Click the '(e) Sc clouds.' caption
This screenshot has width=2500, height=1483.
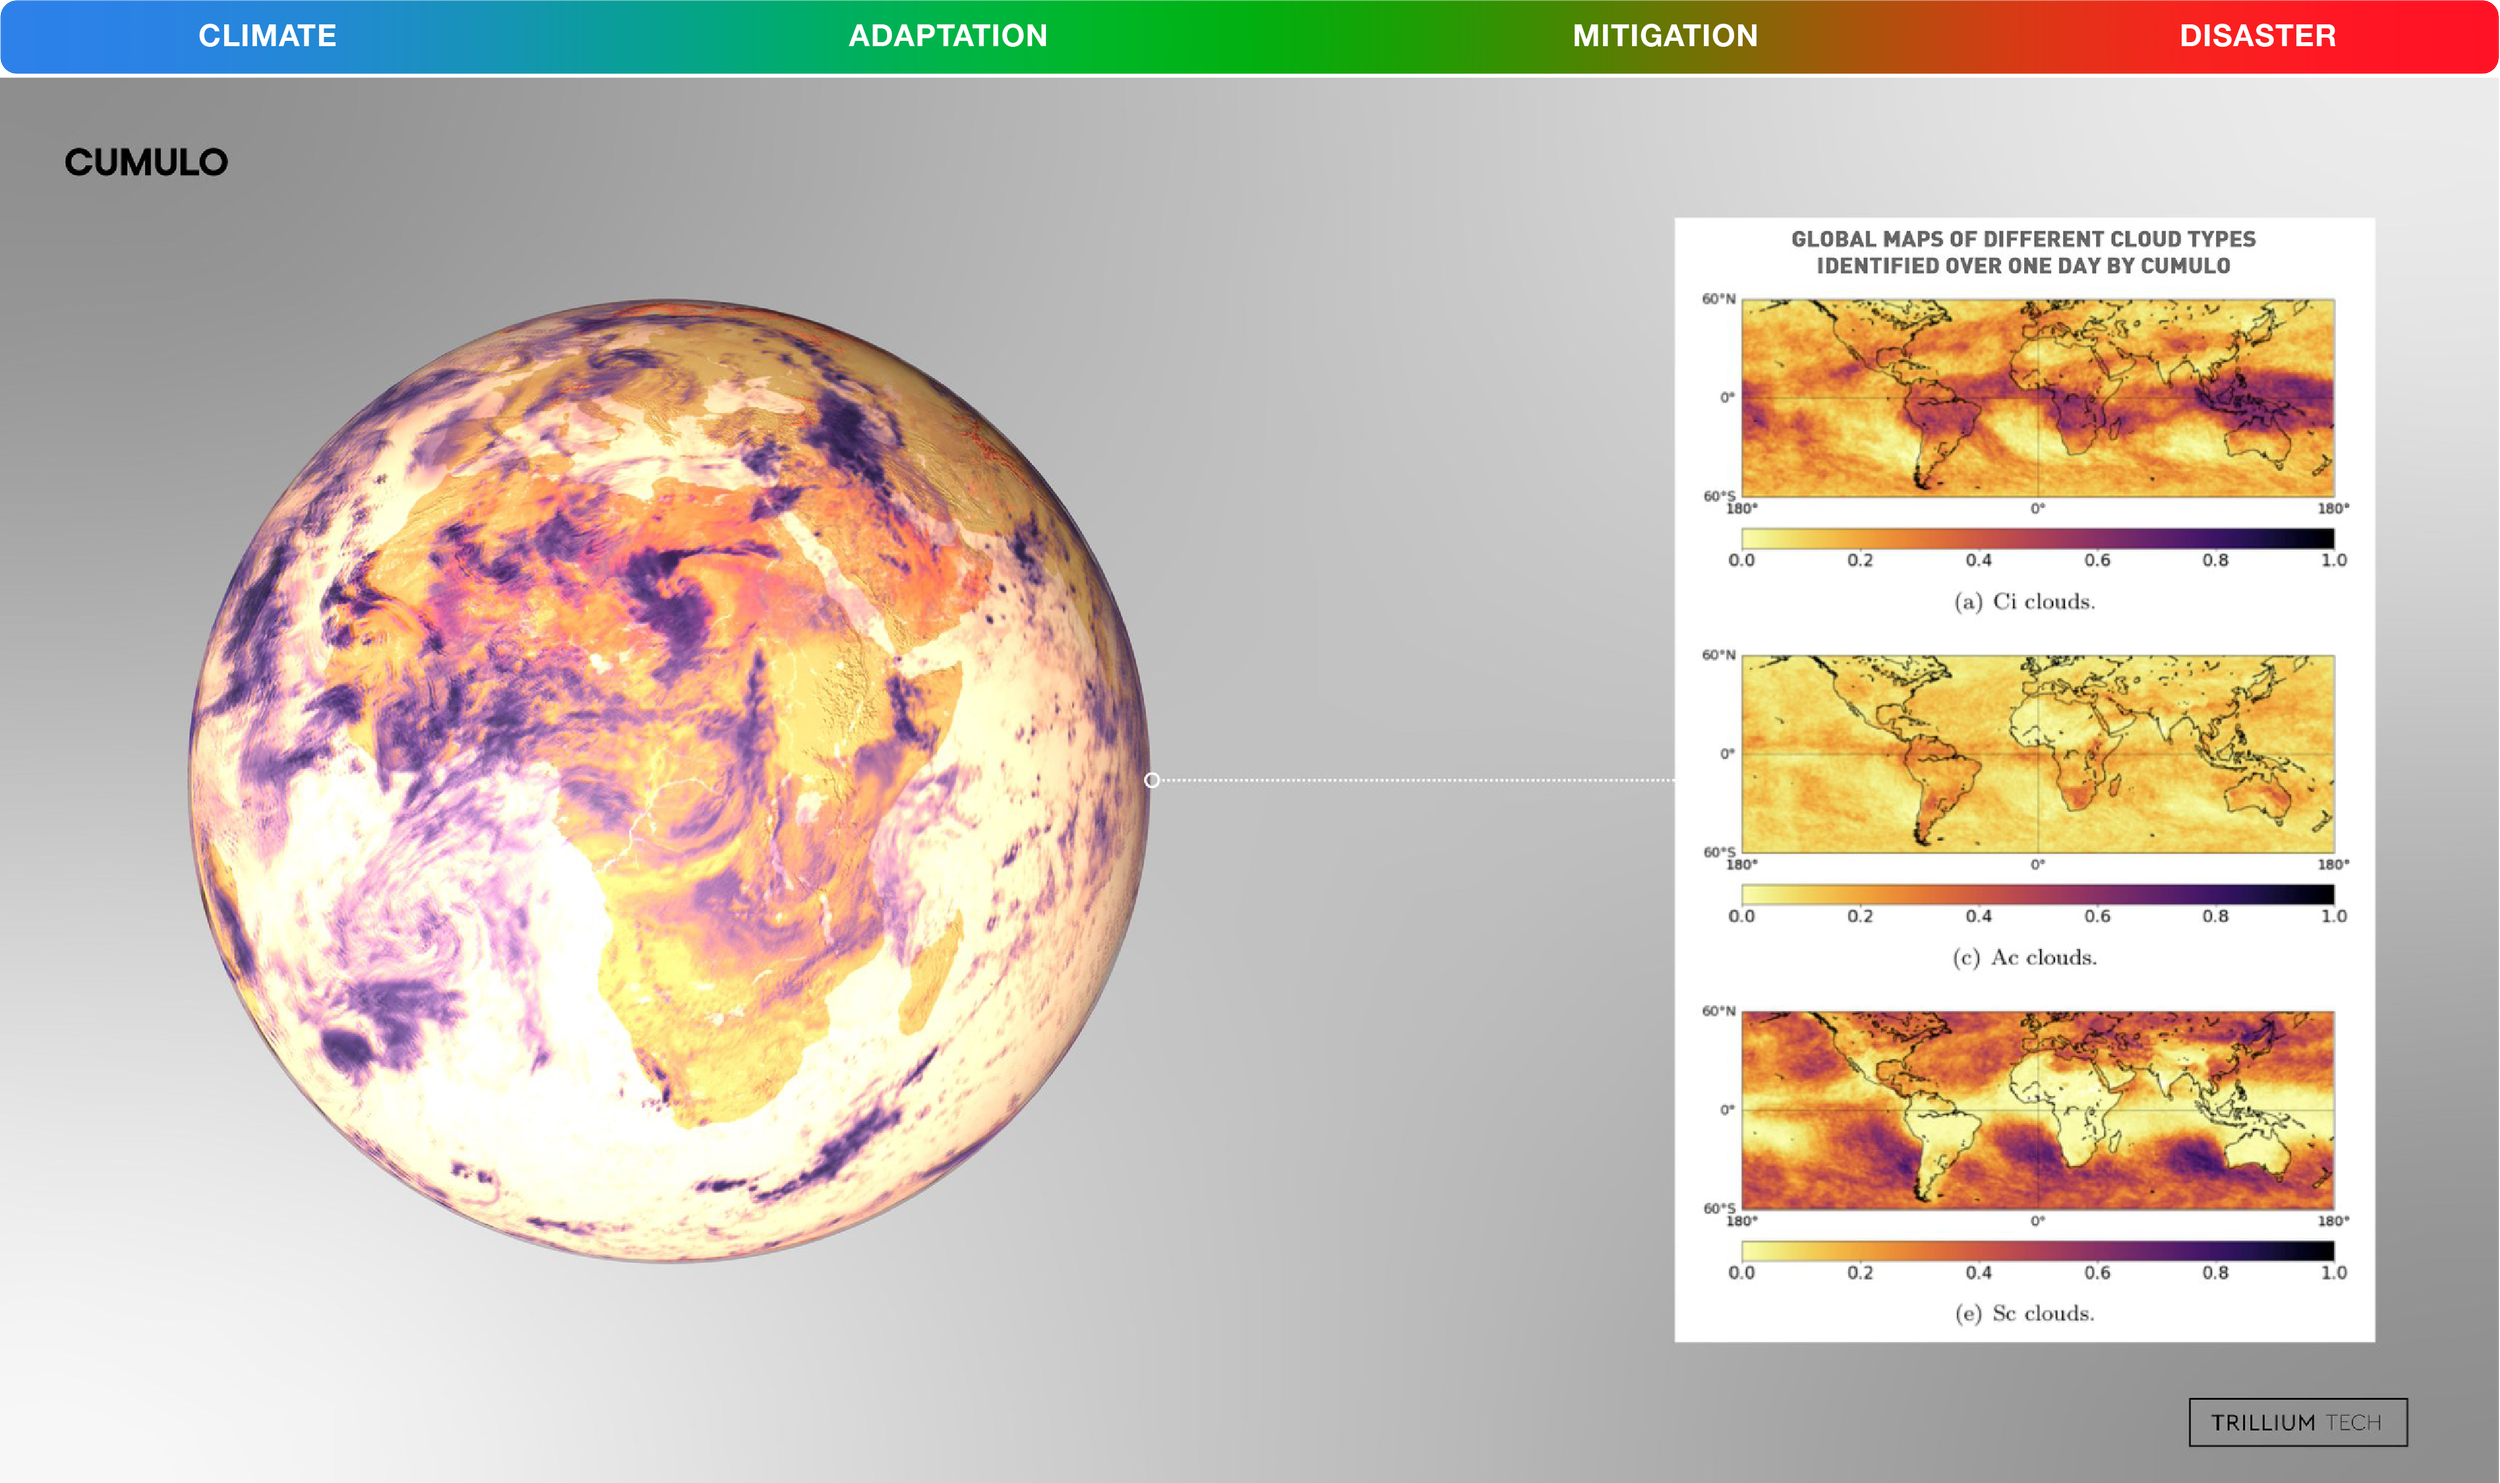(x=2024, y=1313)
